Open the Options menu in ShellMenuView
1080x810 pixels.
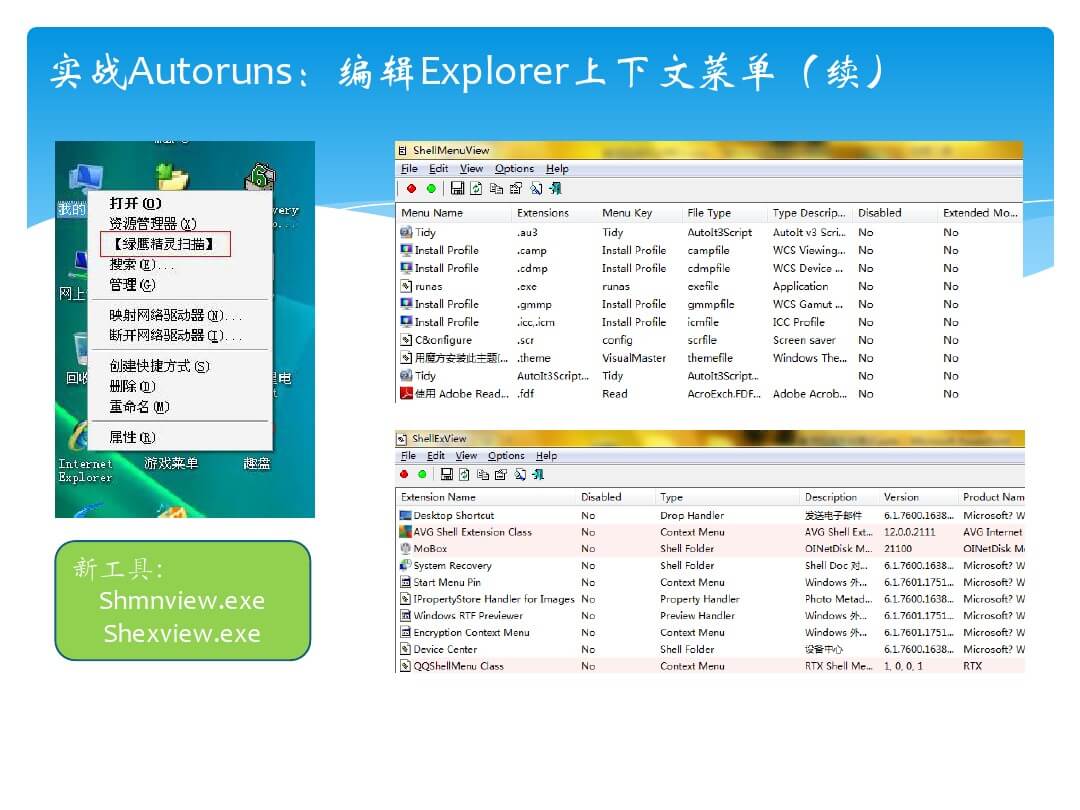pyautogui.click(x=514, y=169)
